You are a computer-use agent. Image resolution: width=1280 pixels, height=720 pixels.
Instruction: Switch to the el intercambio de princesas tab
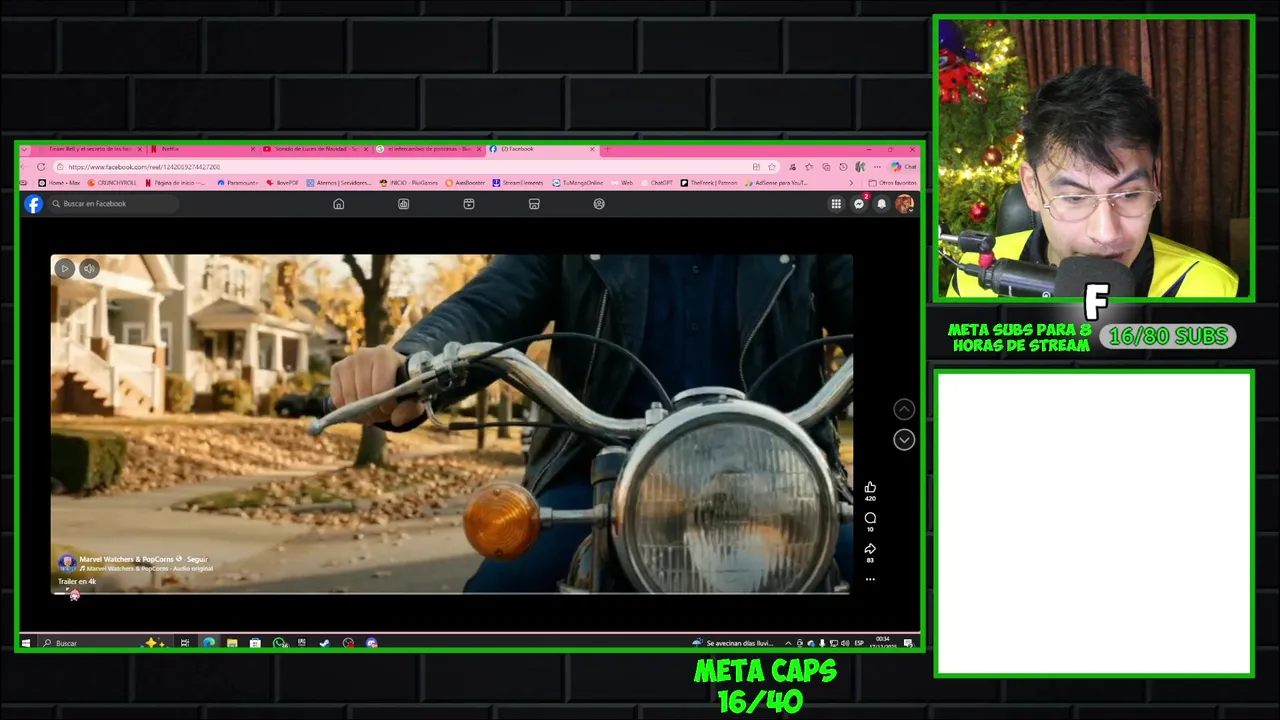[x=429, y=149]
